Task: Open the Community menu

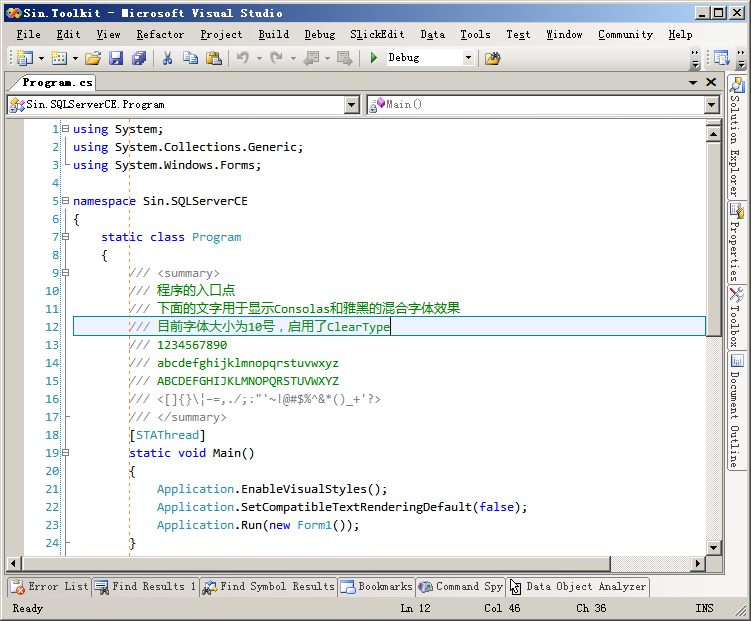Action: tap(625, 34)
